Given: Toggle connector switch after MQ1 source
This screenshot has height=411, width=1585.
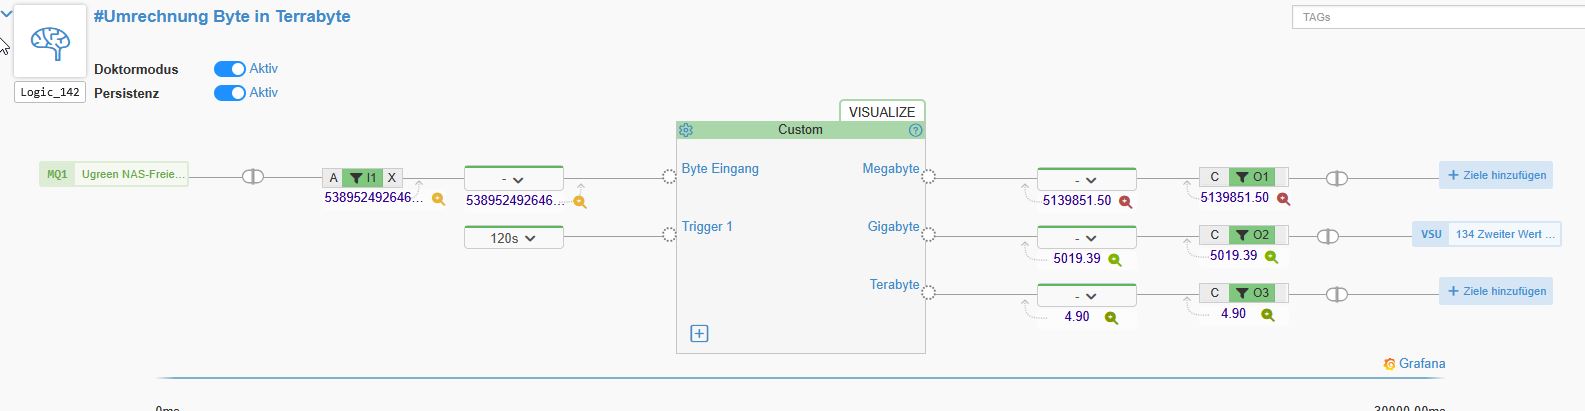Looking at the screenshot, I should coord(253,177).
